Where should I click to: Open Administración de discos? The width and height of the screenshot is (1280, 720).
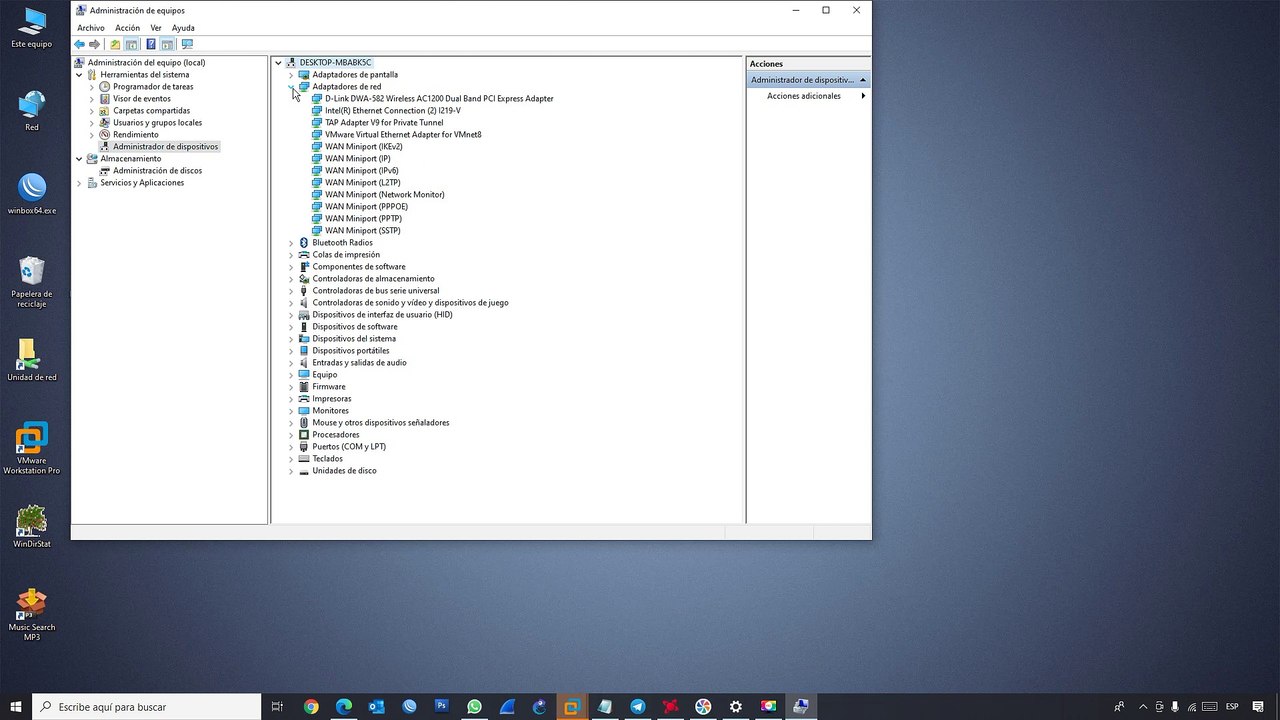[158, 171]
